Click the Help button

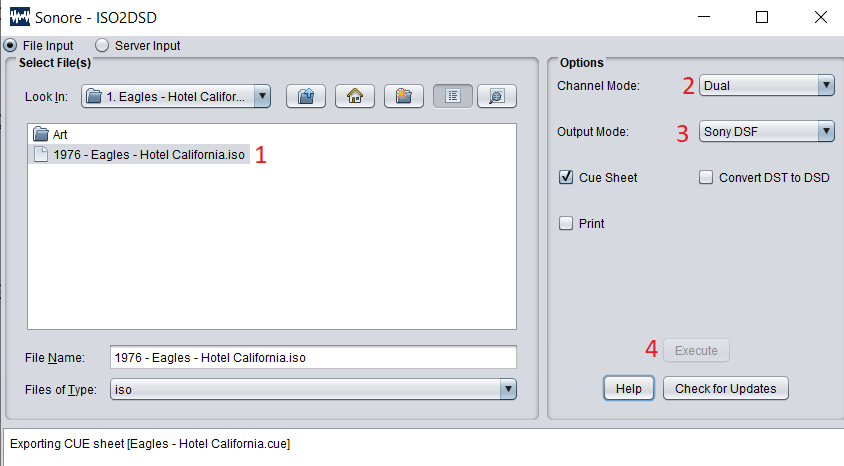pos(629,389)
